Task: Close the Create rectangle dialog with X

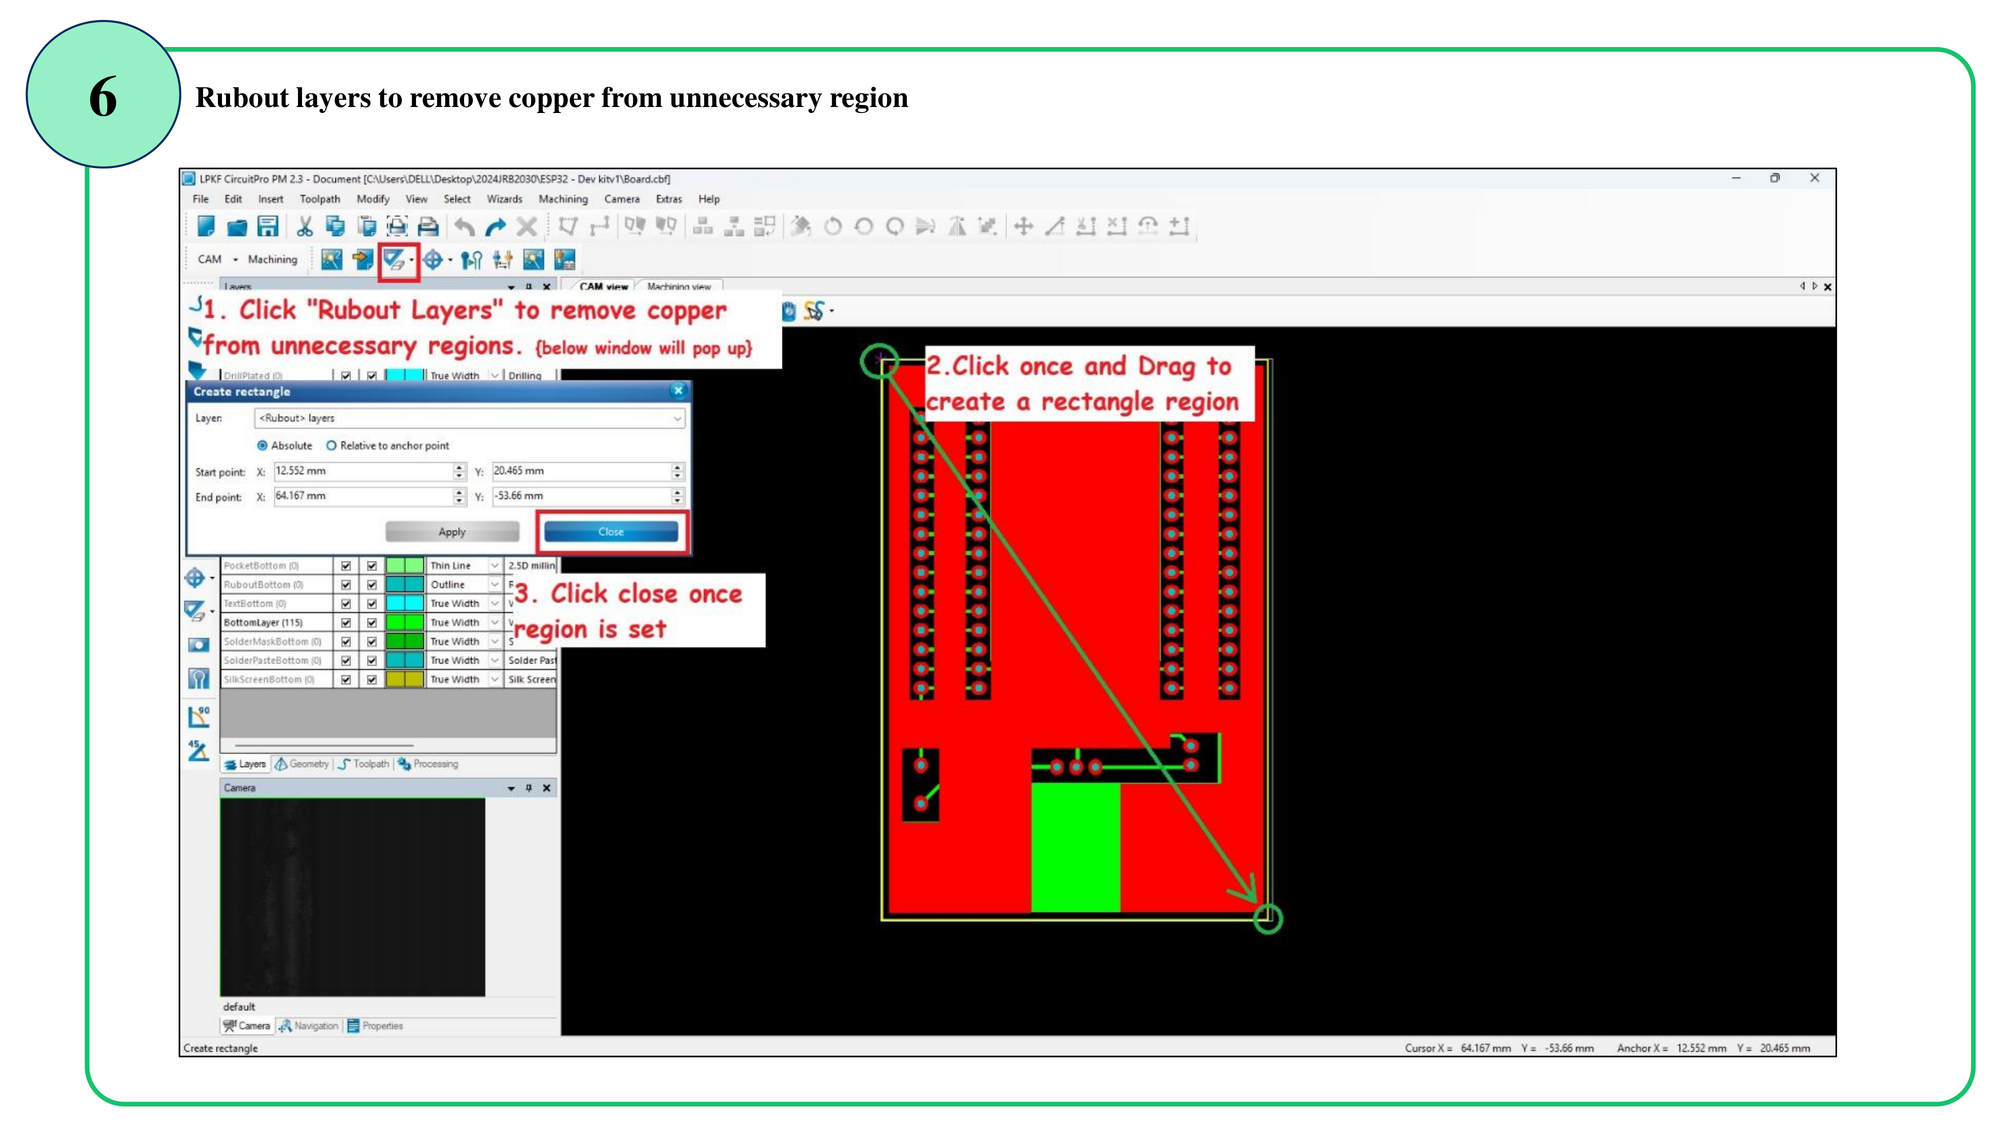Action: [678, 391]
